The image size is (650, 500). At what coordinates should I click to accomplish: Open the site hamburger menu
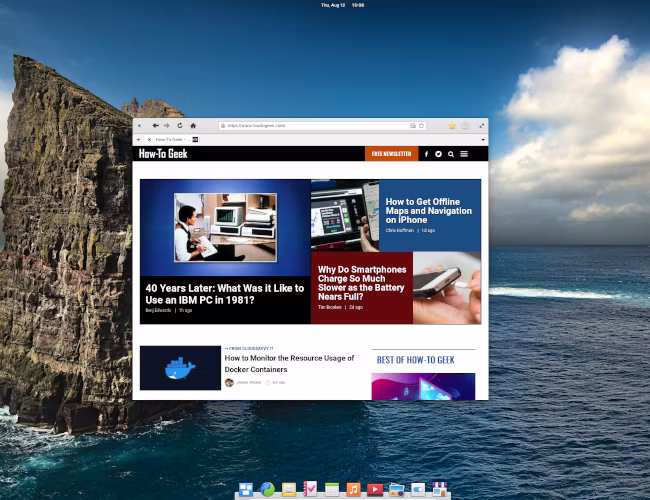(464, 154)
